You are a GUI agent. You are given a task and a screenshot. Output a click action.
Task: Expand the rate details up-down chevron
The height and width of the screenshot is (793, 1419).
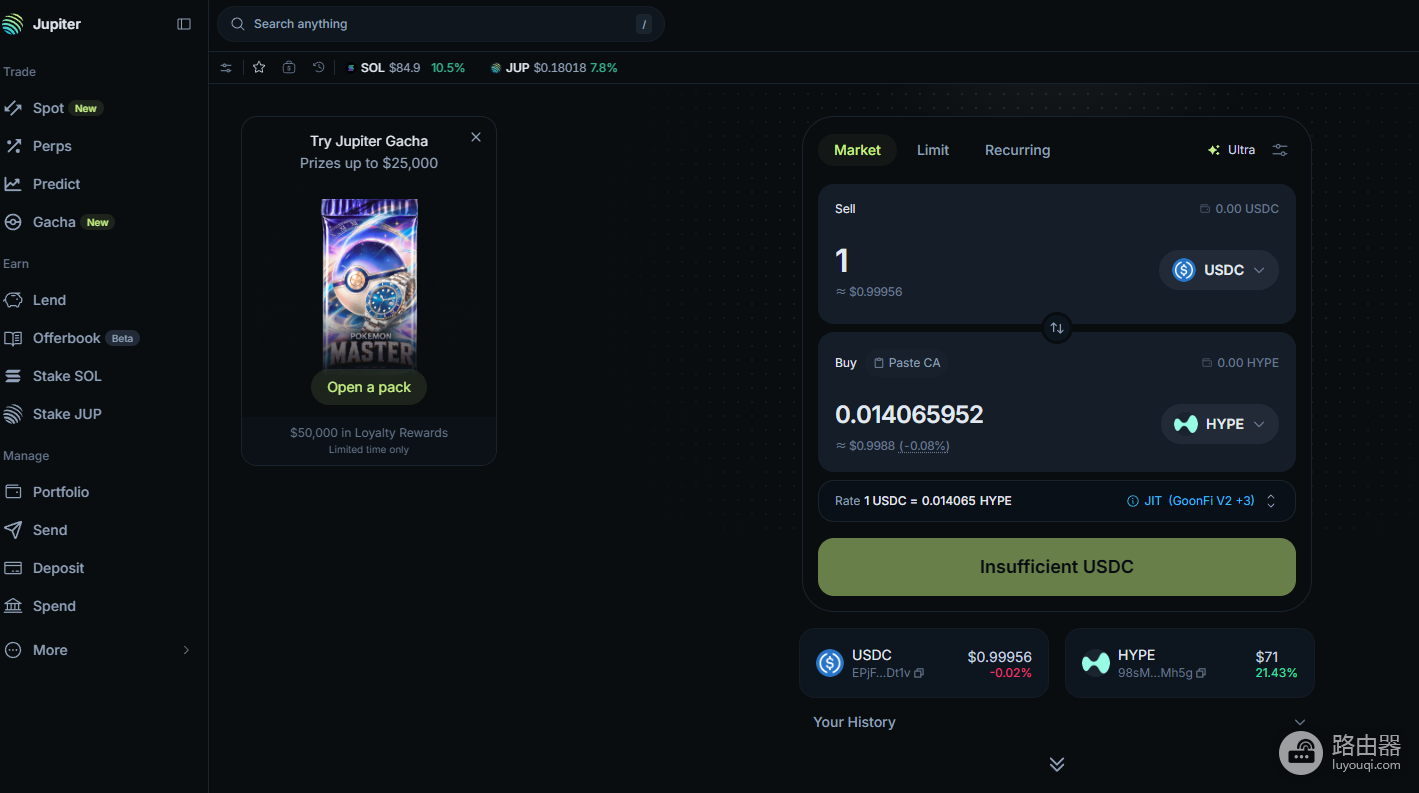click(x=1271, y=501)
